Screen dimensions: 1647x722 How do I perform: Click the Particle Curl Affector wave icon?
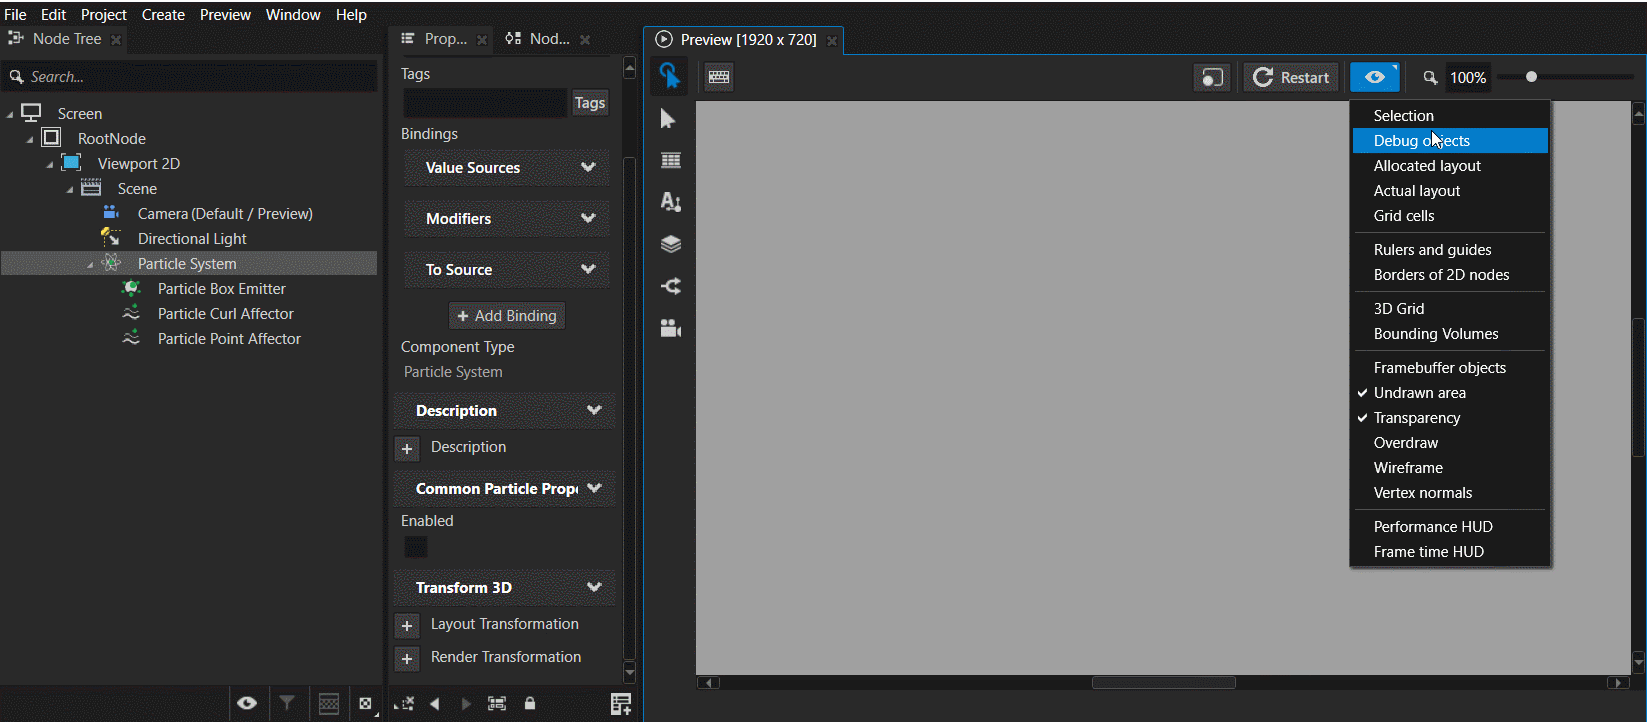[131, 313]
